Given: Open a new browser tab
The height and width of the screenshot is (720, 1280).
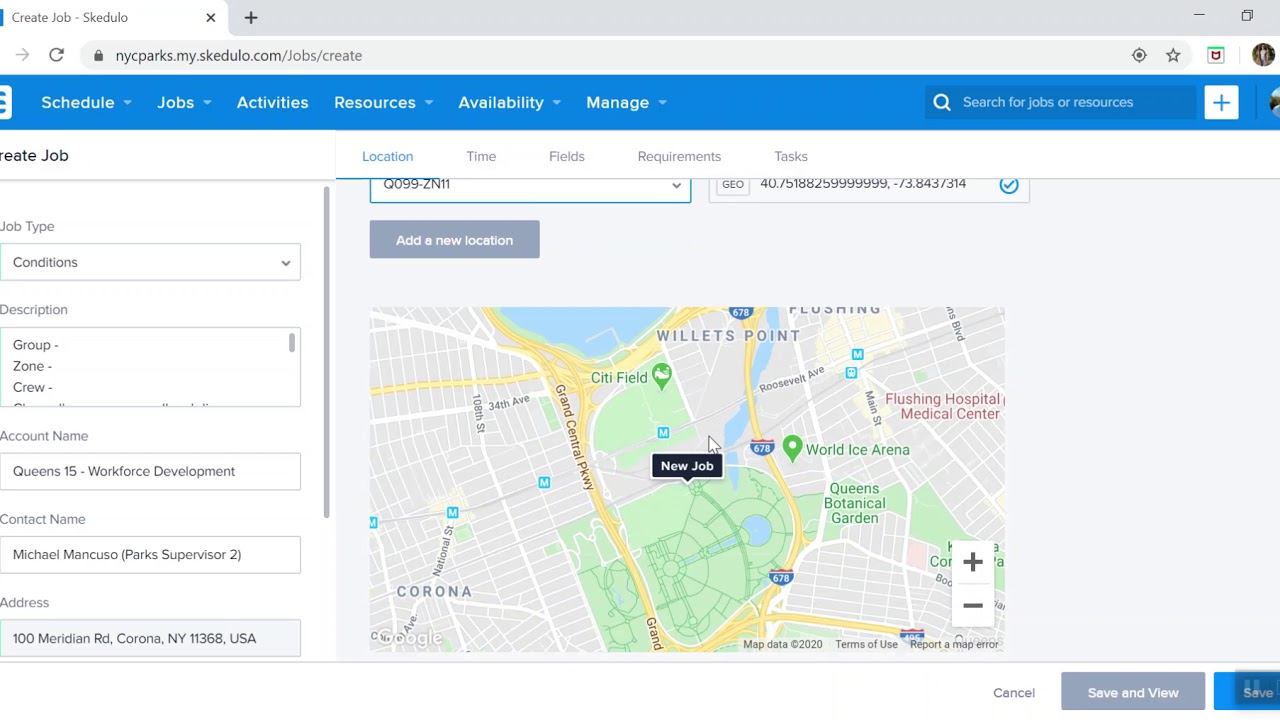Looking at the screenshot, I should (251, 17).
